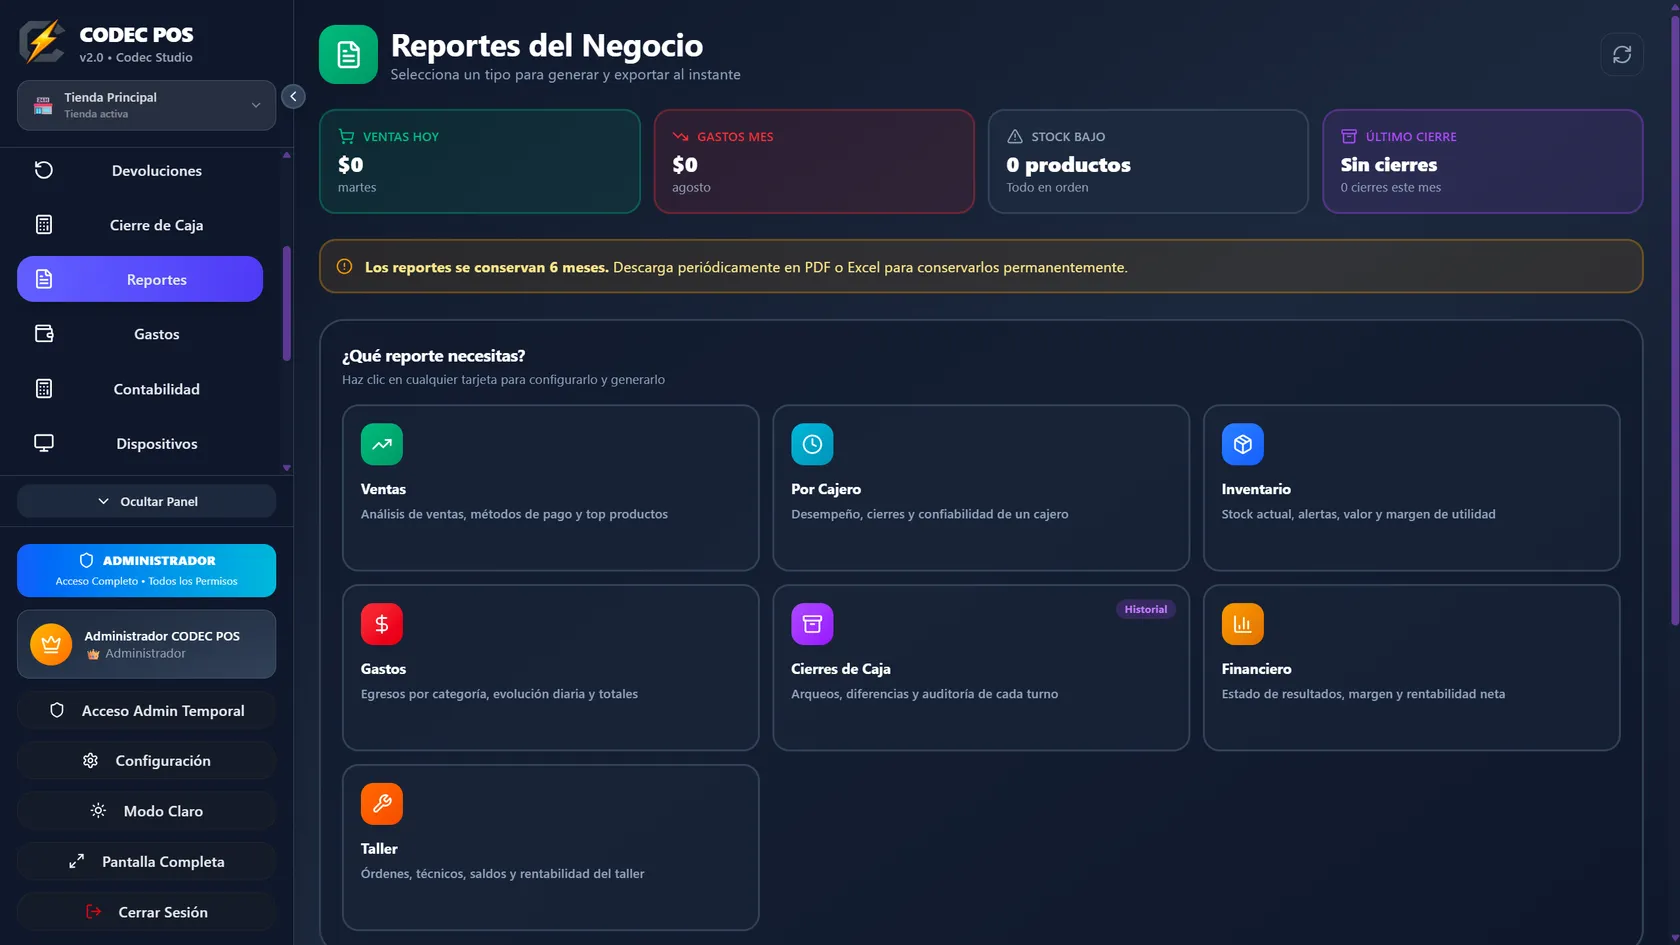Click Acceso Admin Temporal button
This screenshot has width=1680, height=945.
pos(146,710)
